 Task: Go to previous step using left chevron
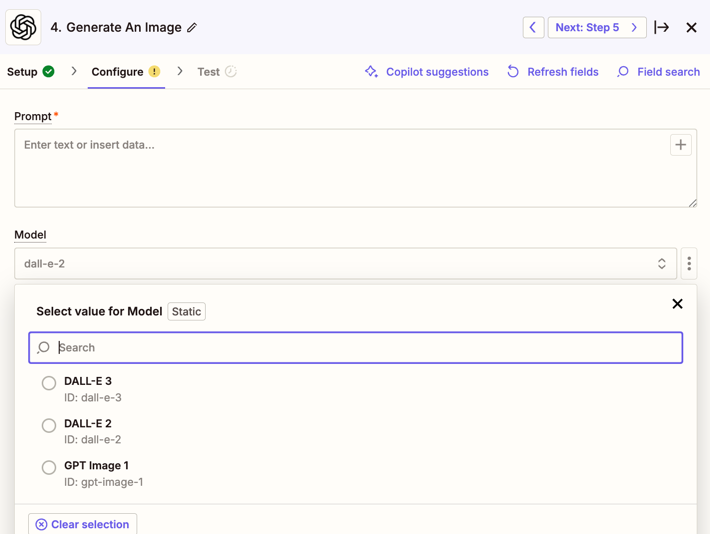coord(533,28)
